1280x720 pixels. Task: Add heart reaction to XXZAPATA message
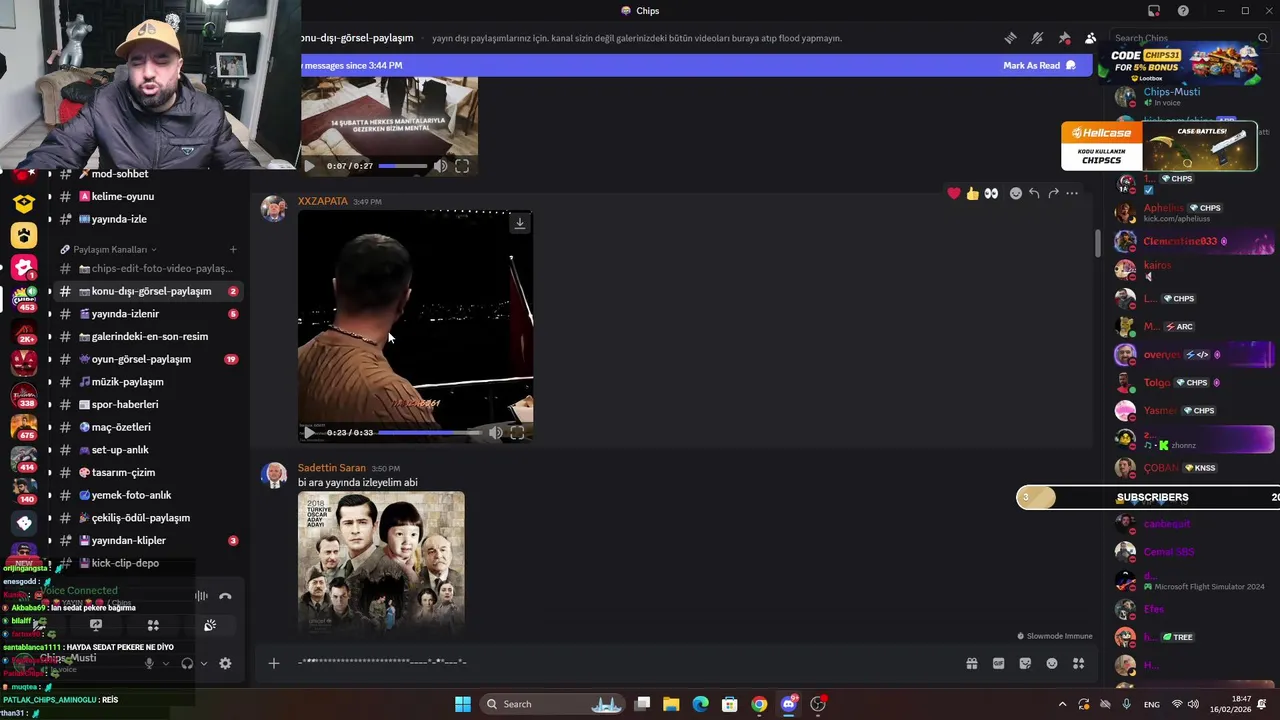(954, 193)
